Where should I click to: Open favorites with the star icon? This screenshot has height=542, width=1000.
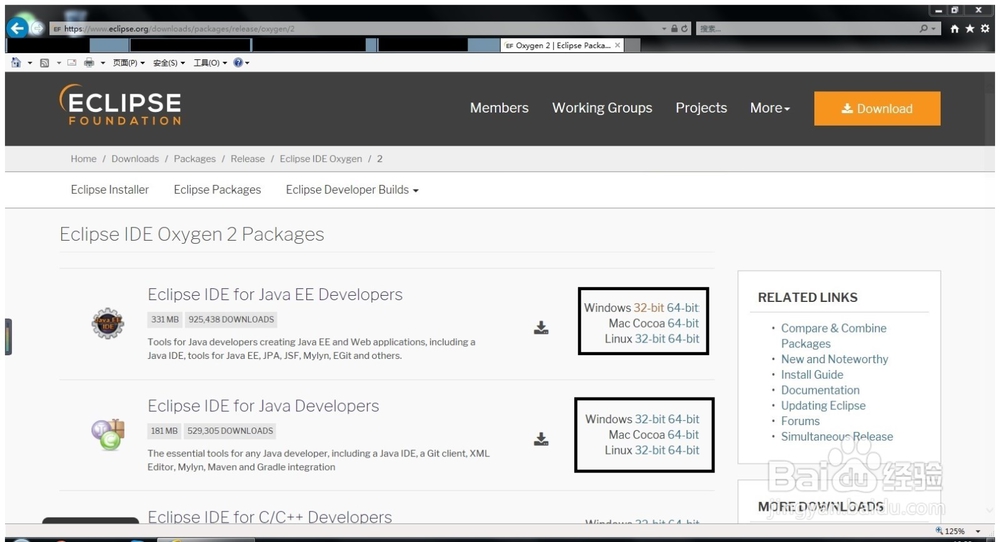click(969, 29)
